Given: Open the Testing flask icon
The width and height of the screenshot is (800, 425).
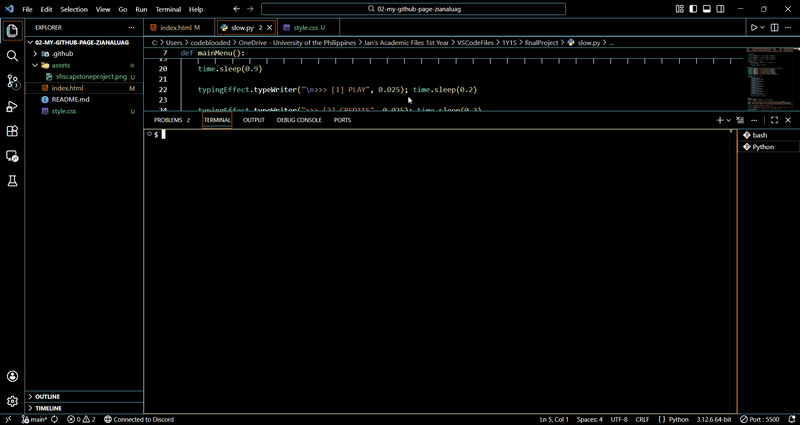Looking at the screenshot, I should click(x=13, y=181).
